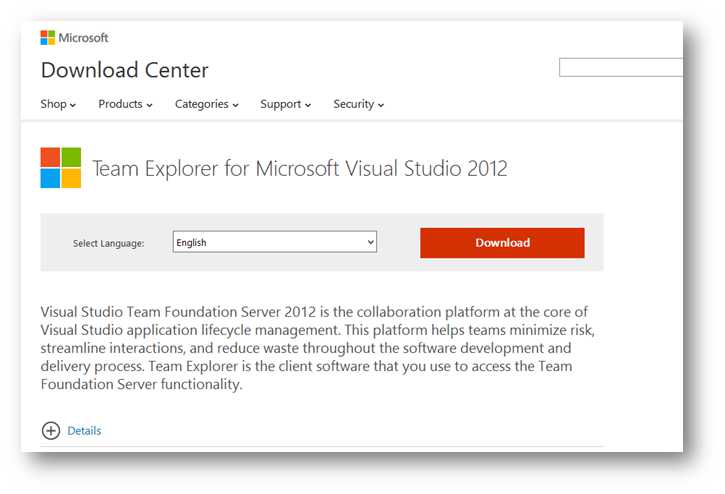Click the Microsoft logo in the header
This screenshot has width=725, height=494.
point(74,38)
